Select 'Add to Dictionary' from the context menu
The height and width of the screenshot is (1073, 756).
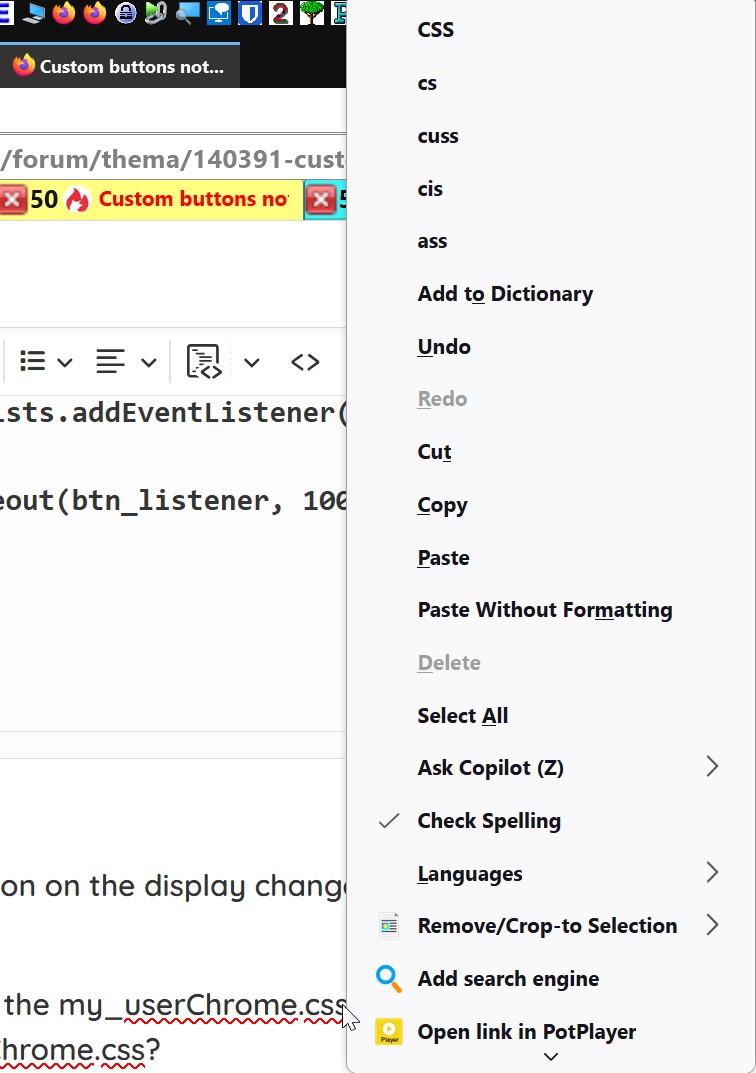tap(505, 294)
